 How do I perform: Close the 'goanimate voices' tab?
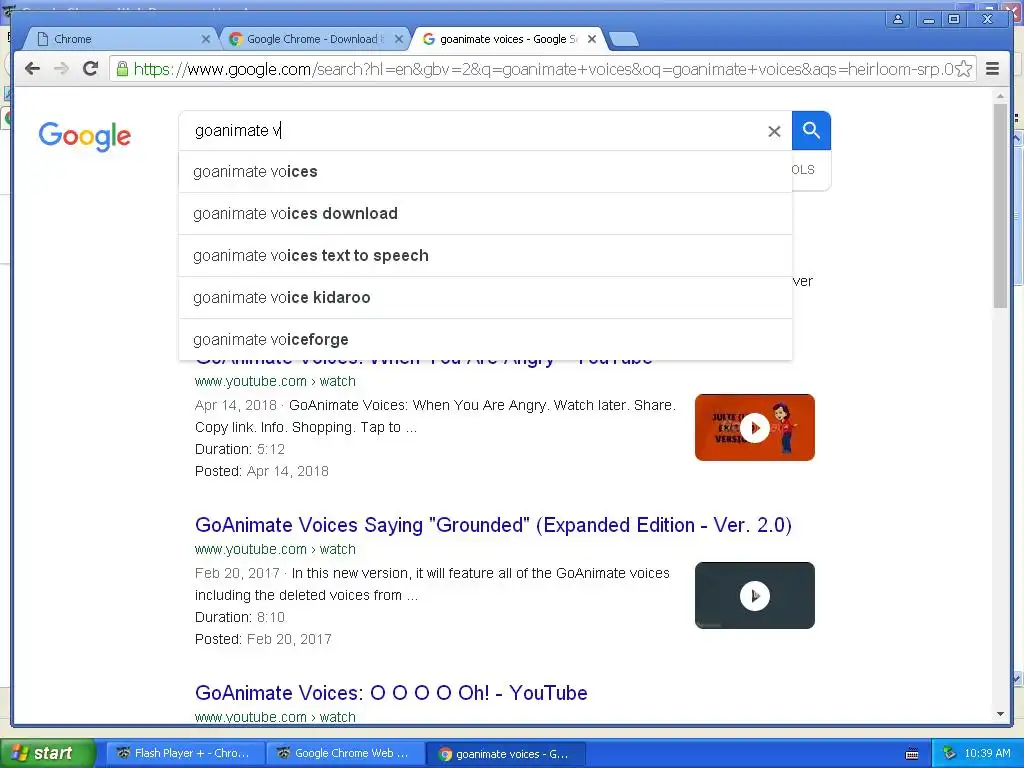coord(592,39)
